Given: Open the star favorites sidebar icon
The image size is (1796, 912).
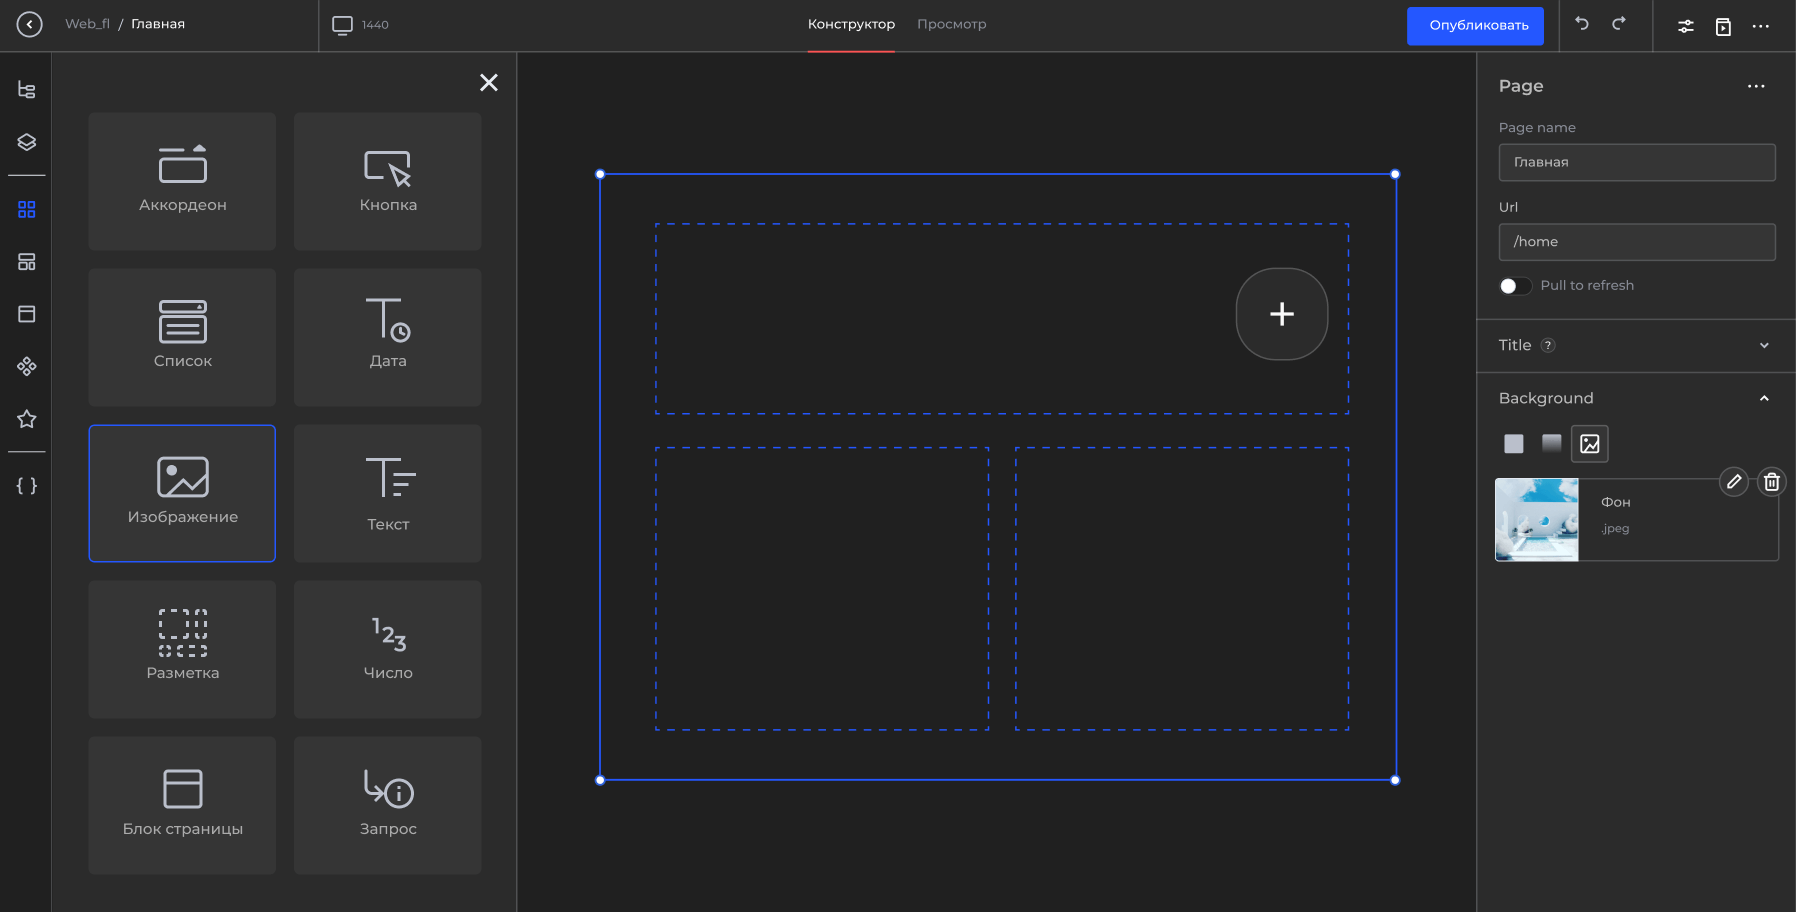Looking at the screenshot, I should click(27, 419).
